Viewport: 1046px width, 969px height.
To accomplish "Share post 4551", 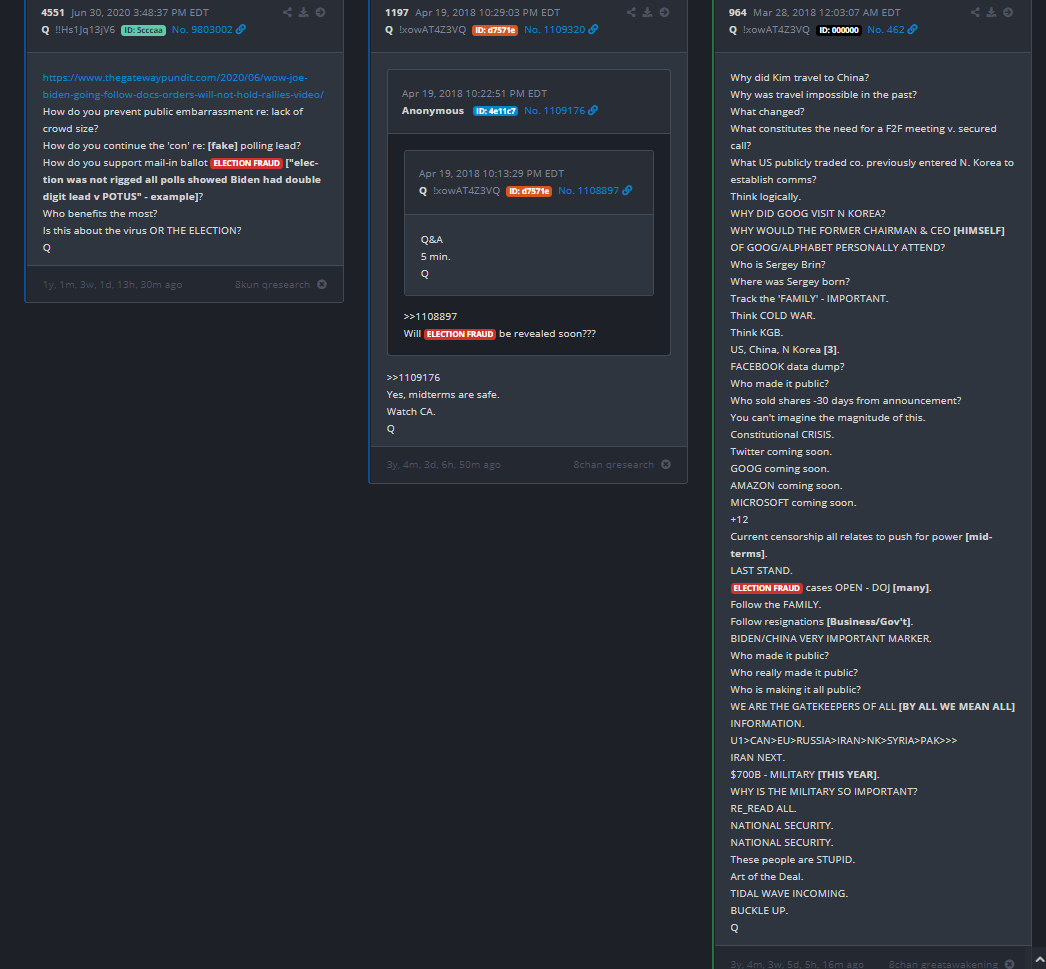I will pyautogui.click(x=287, y=12).
